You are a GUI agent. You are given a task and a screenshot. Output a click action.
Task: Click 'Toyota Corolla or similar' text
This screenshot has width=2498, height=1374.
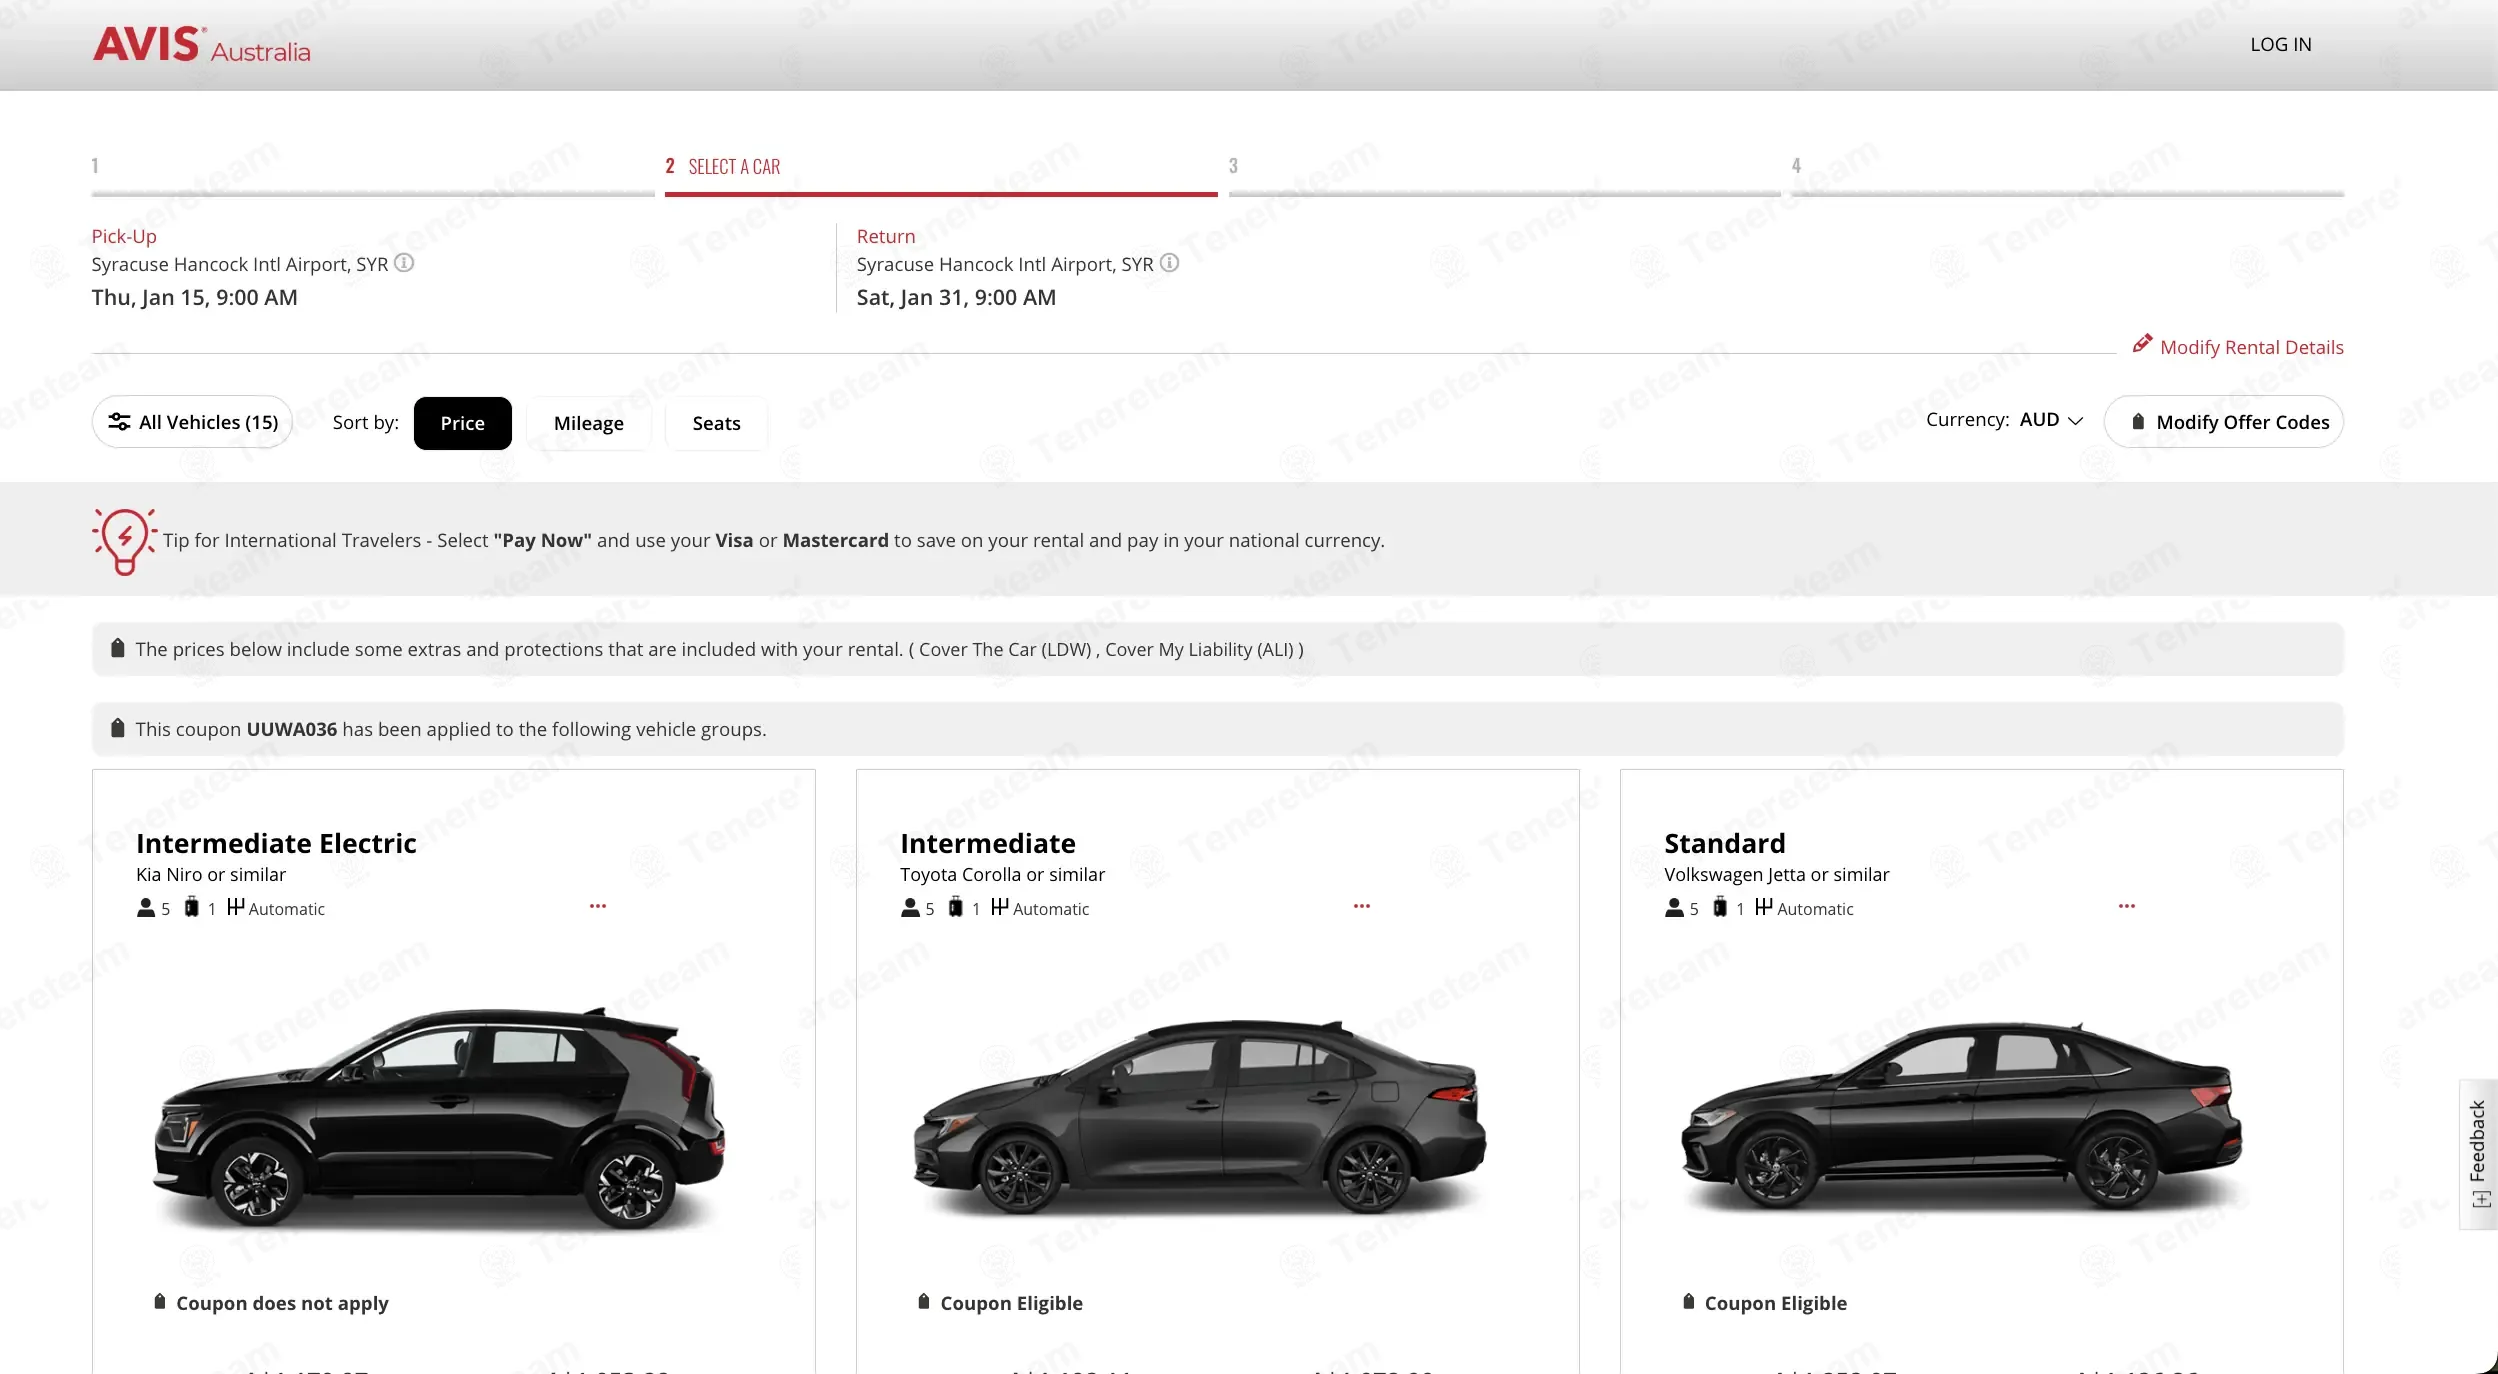pyautogui.click(x=1002, y=874)
